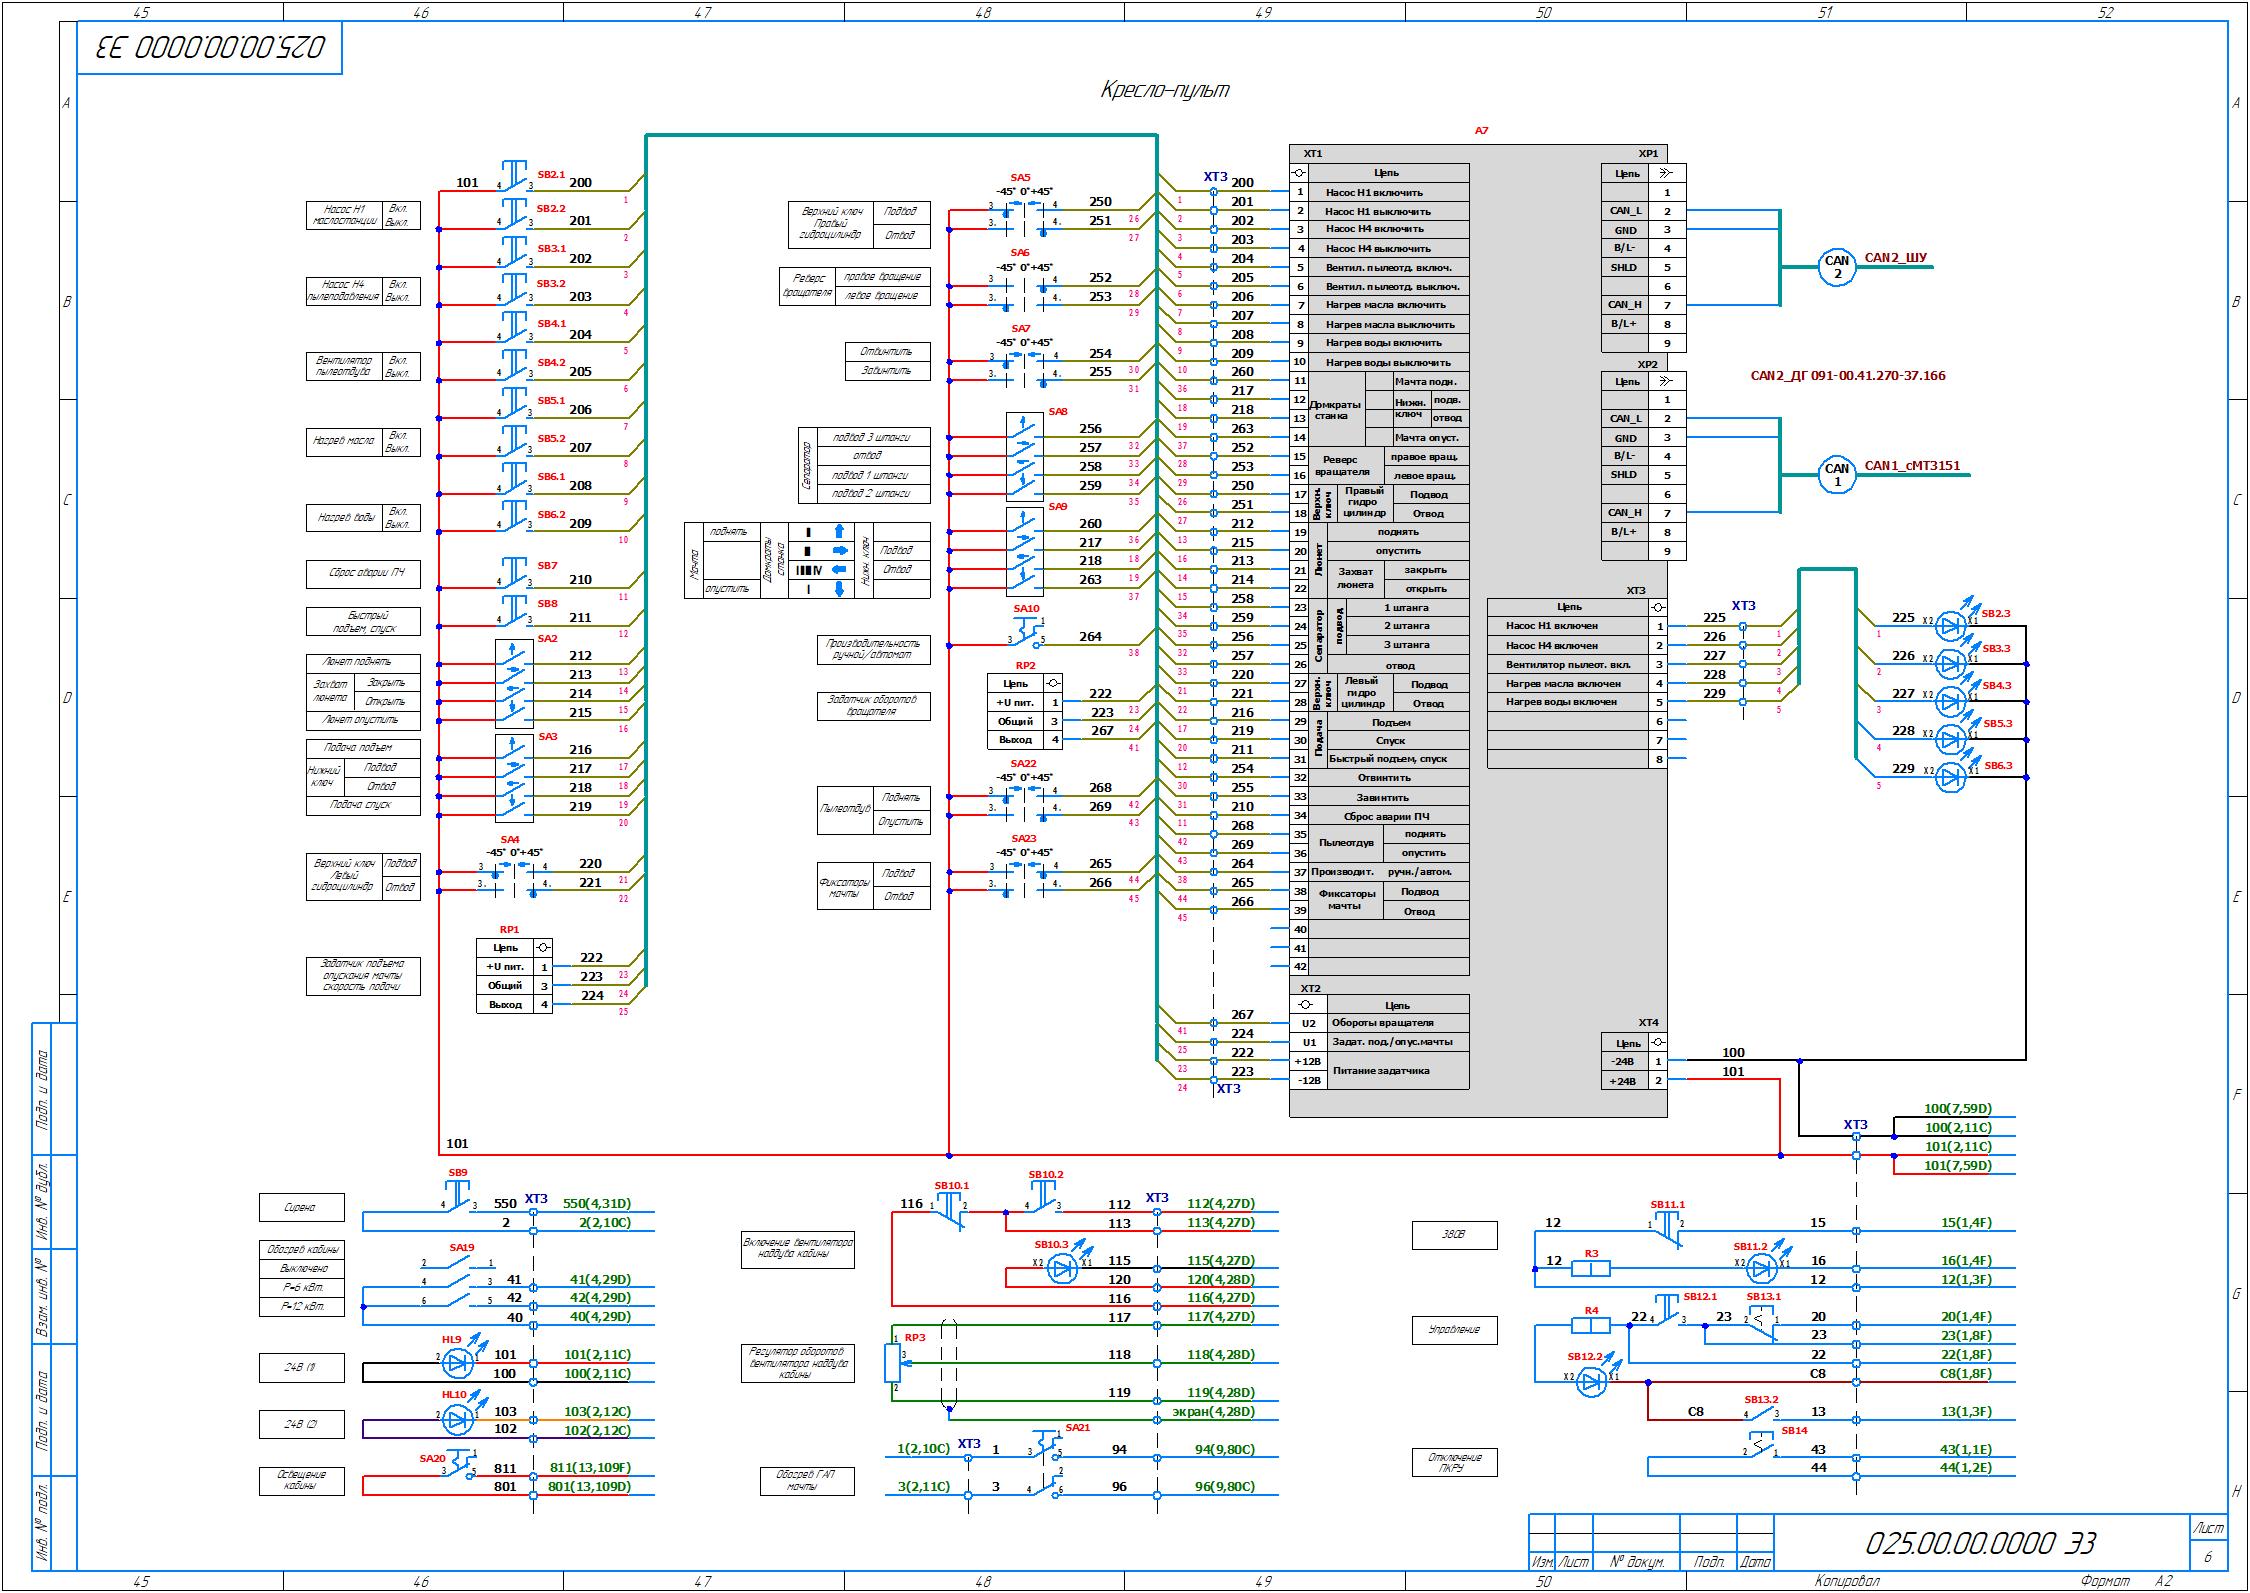
Task: Select the HL10 LED indicator symbol
Action: coord(458,1419)
